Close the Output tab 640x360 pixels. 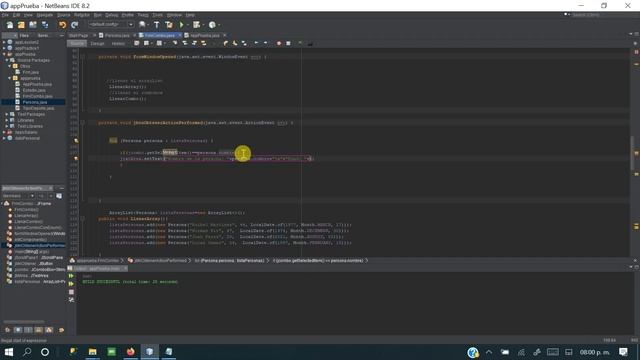[125, 268]
